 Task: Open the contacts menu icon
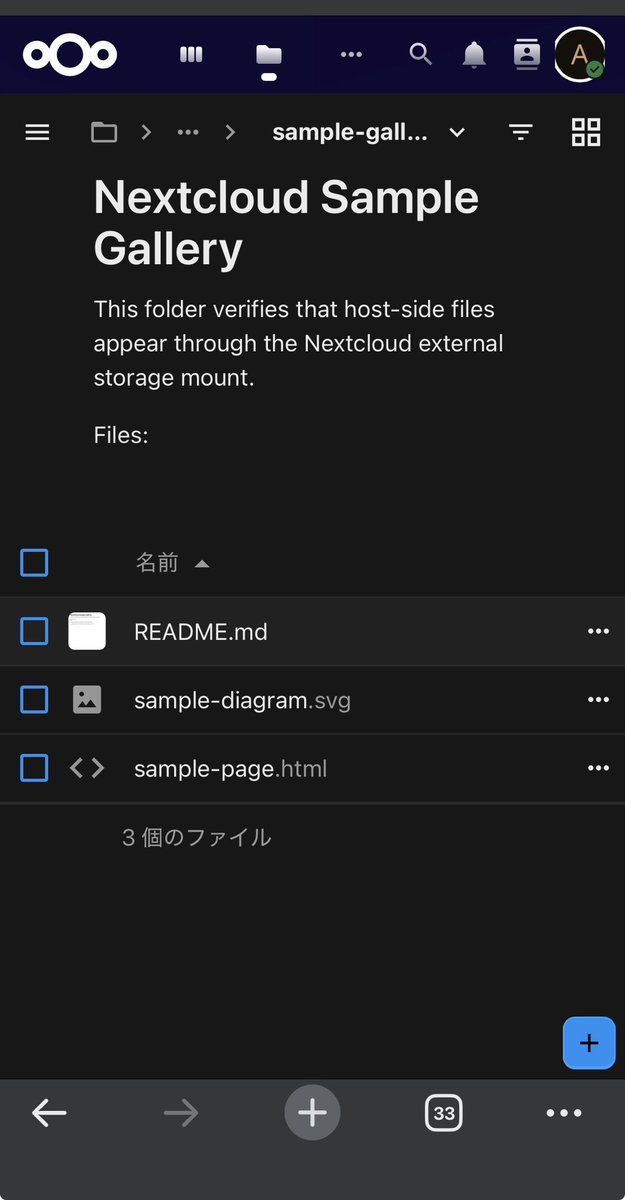tap(527, 54)
